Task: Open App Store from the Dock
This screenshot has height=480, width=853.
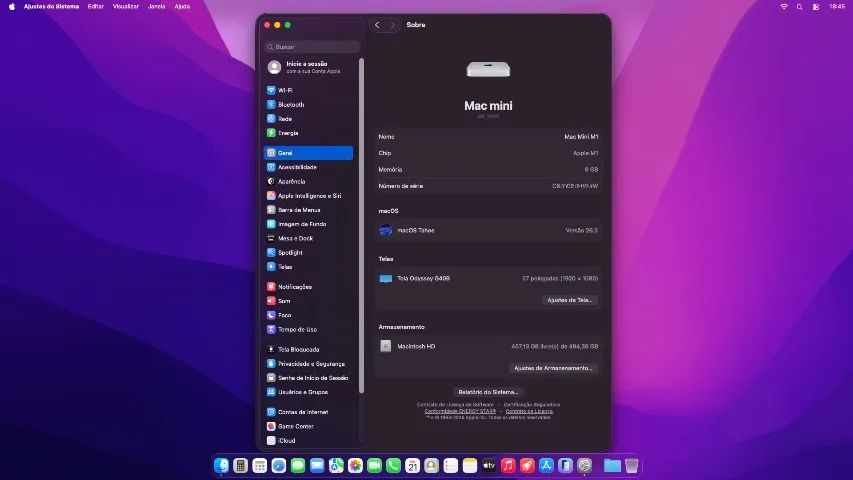Action: point(546,465)
